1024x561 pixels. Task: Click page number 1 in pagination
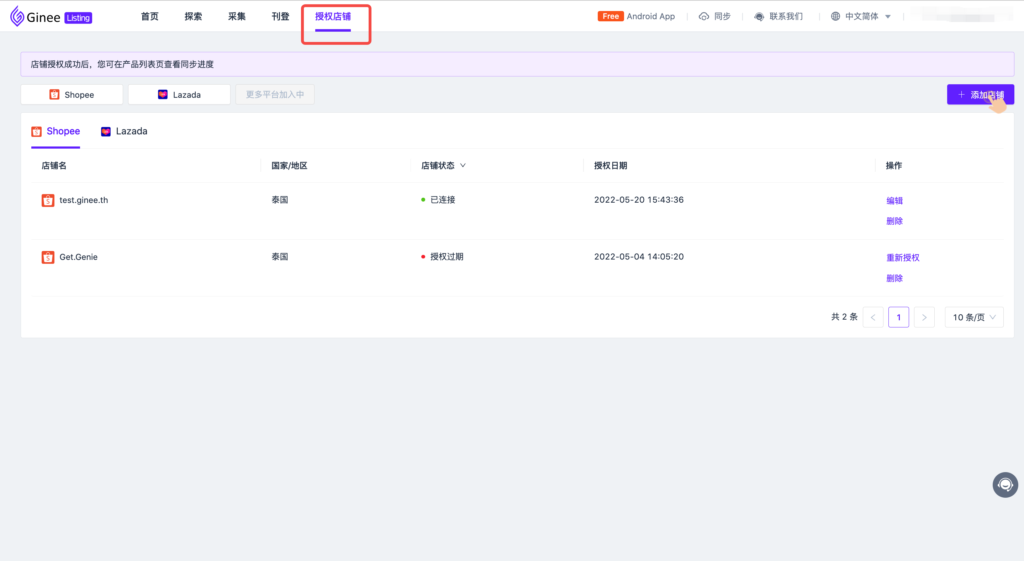(x=898, y=317)
